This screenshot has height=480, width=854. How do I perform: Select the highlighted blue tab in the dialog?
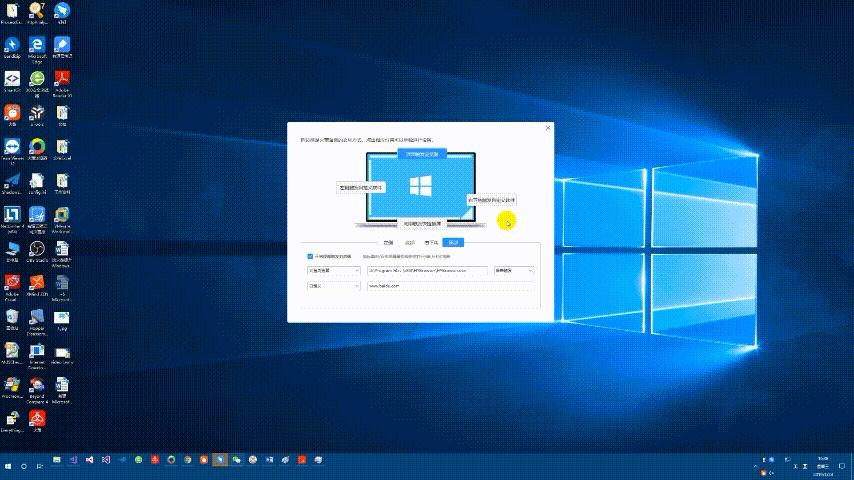453,242
